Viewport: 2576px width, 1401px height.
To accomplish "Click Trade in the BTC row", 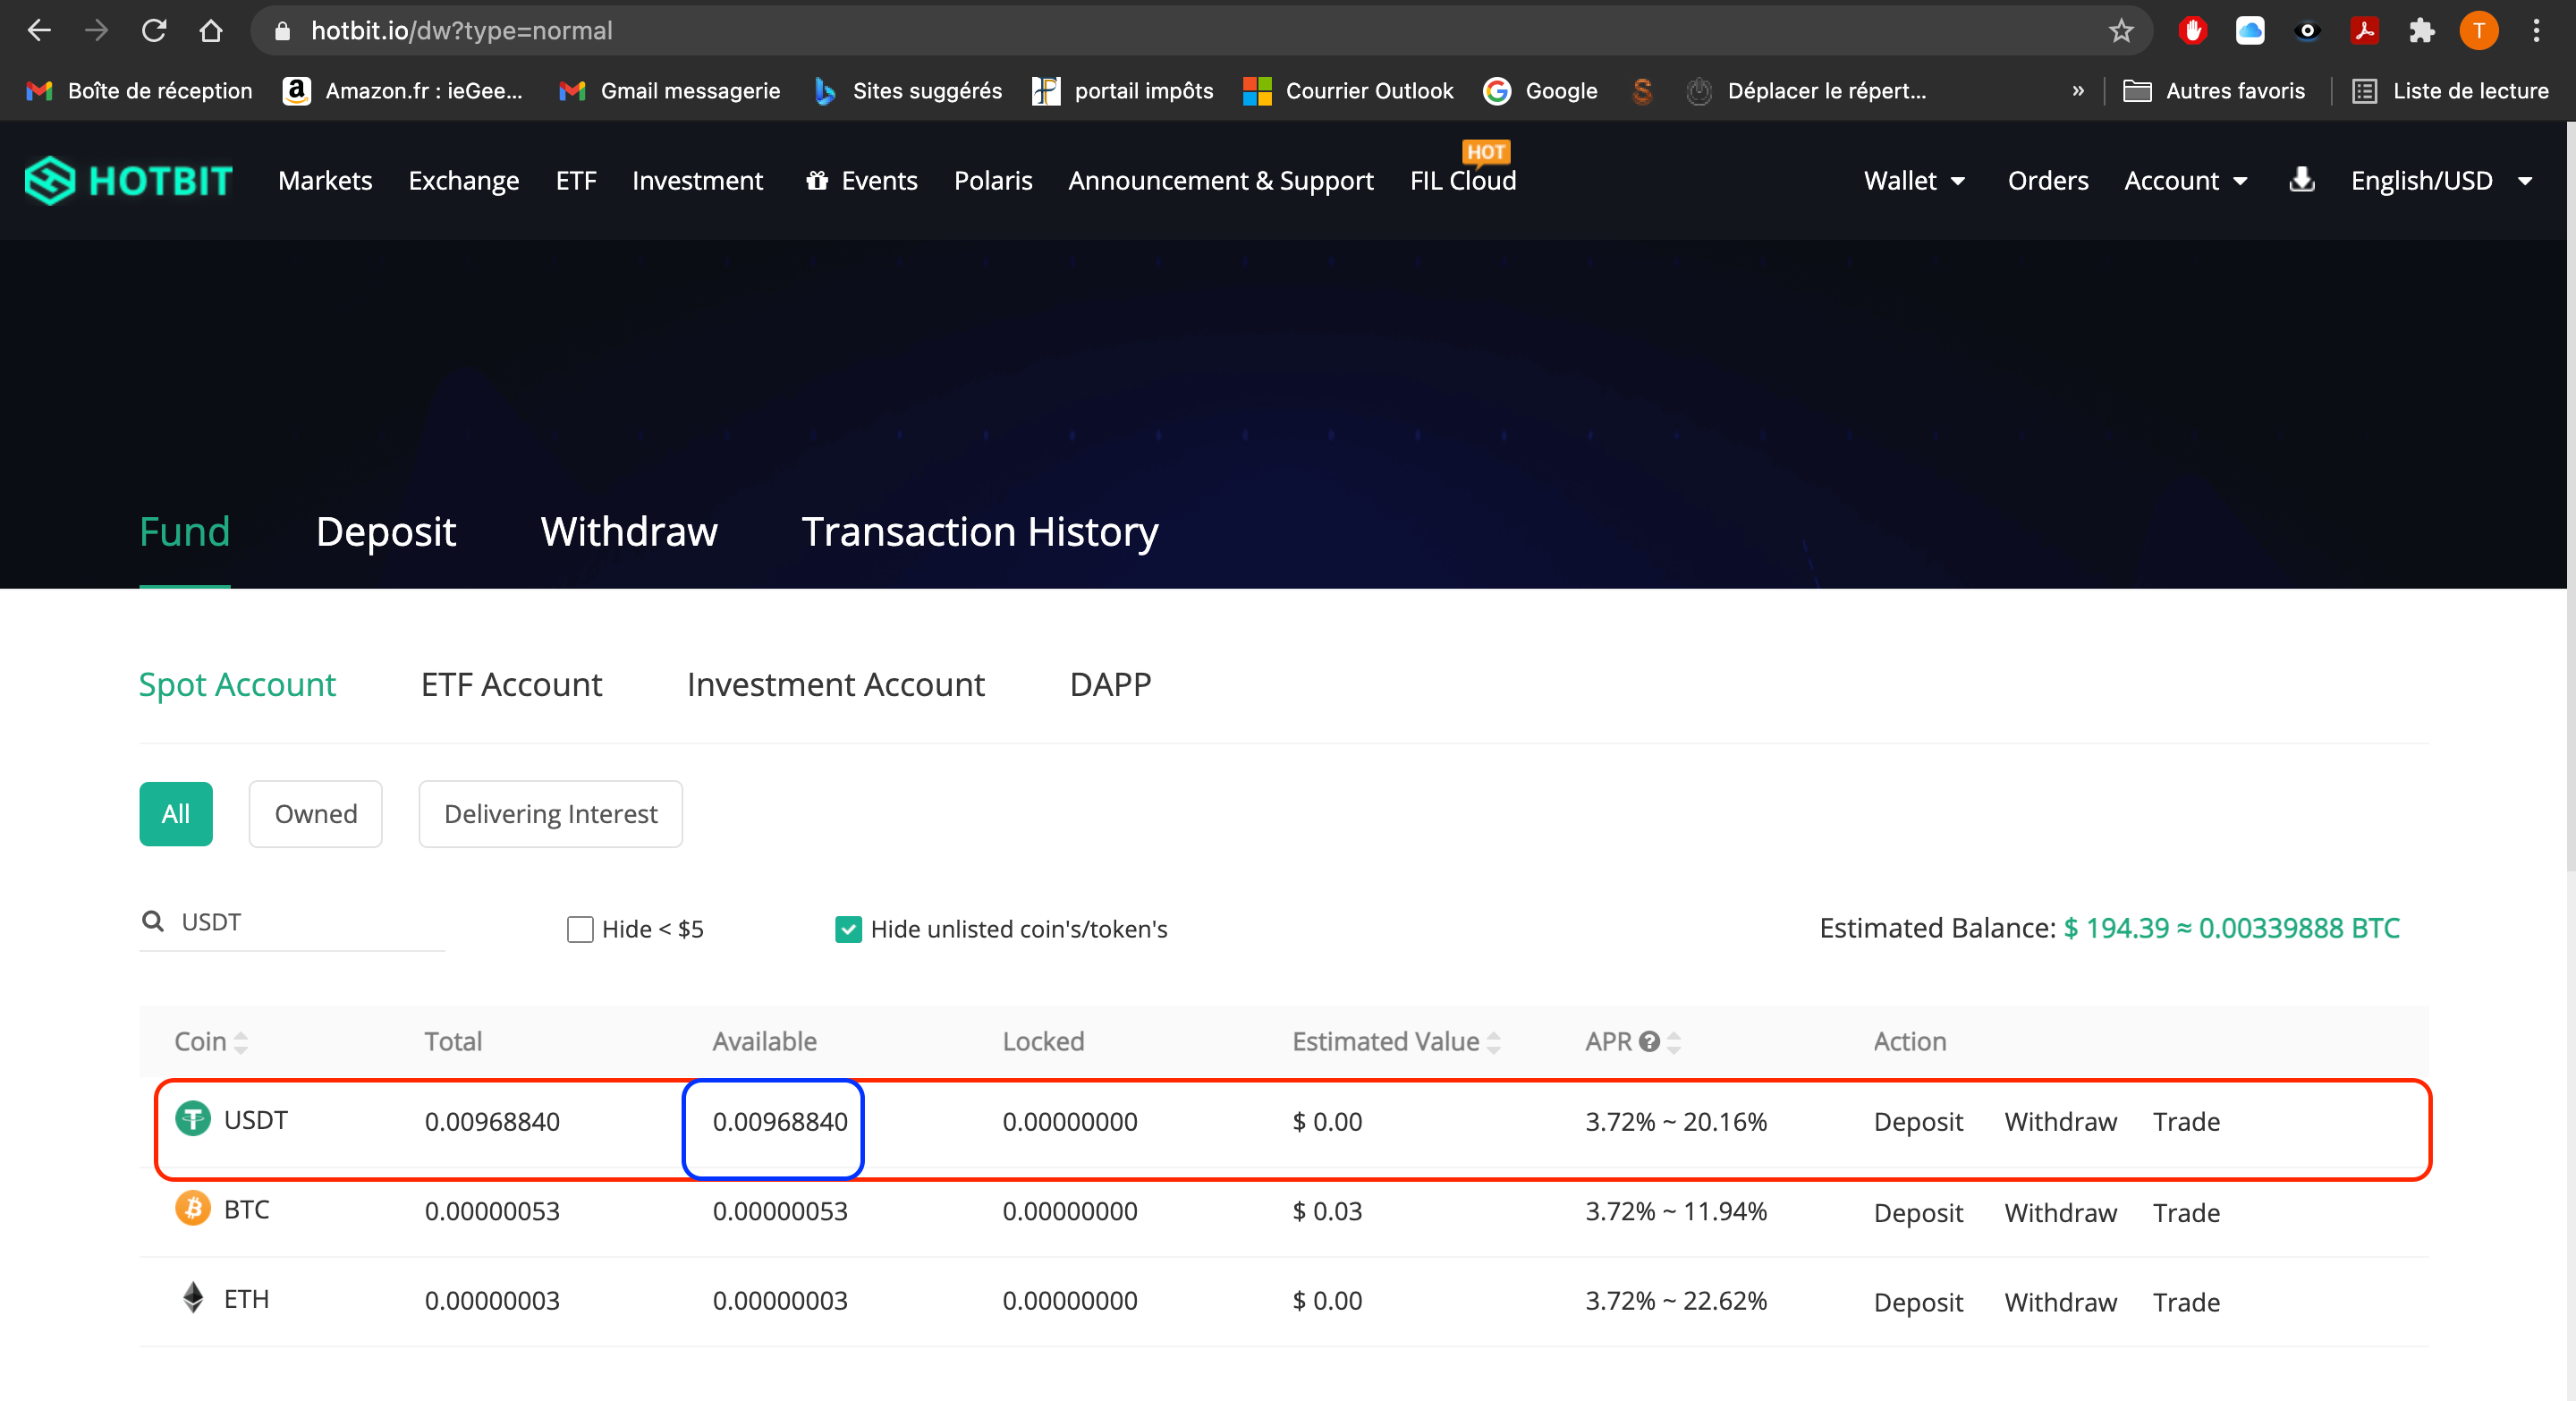I will pyautogui.click(x=2186, y=1213).
